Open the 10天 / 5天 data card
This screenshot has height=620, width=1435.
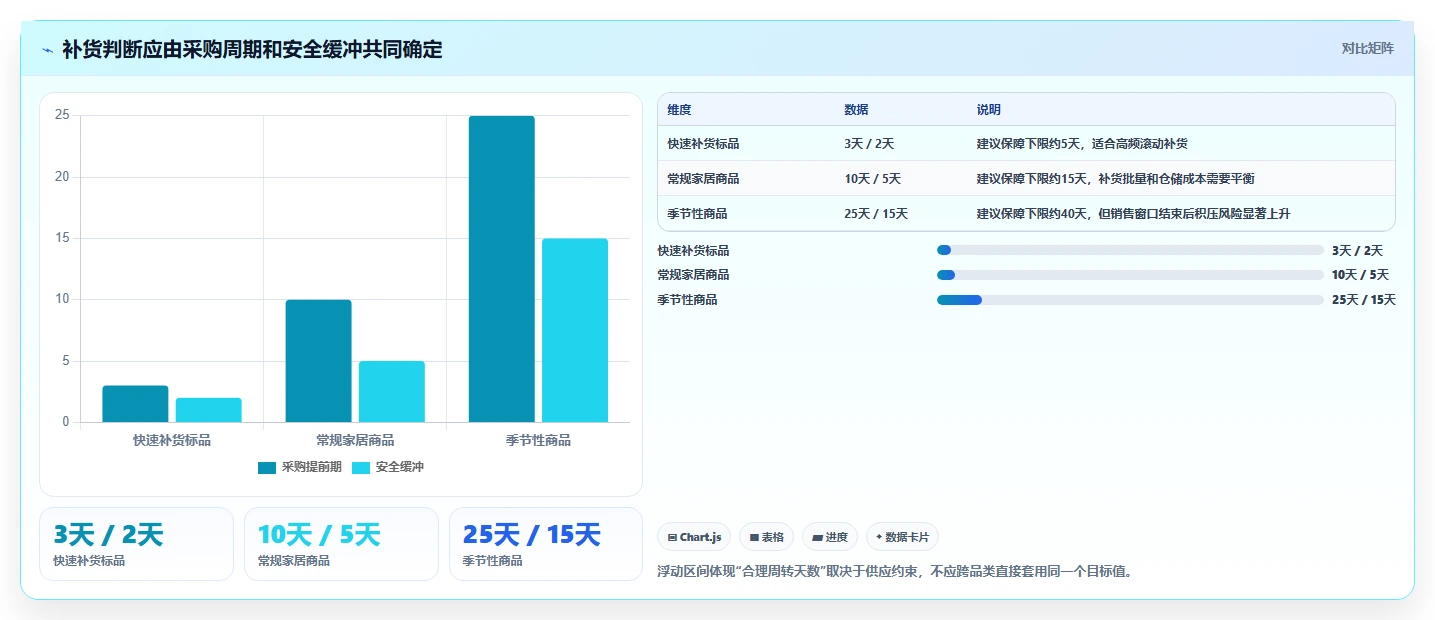click(341, 544)
